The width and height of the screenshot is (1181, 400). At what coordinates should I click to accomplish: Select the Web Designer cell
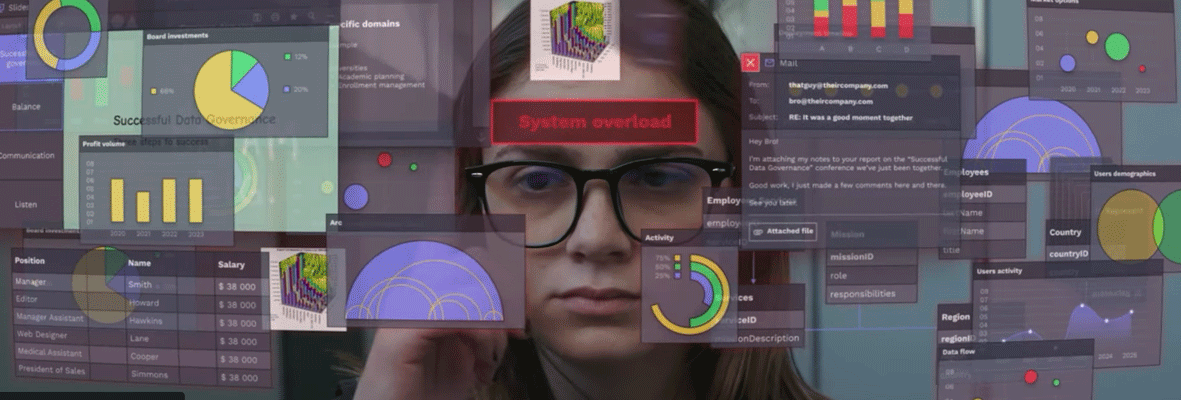[x=41, y=334]
